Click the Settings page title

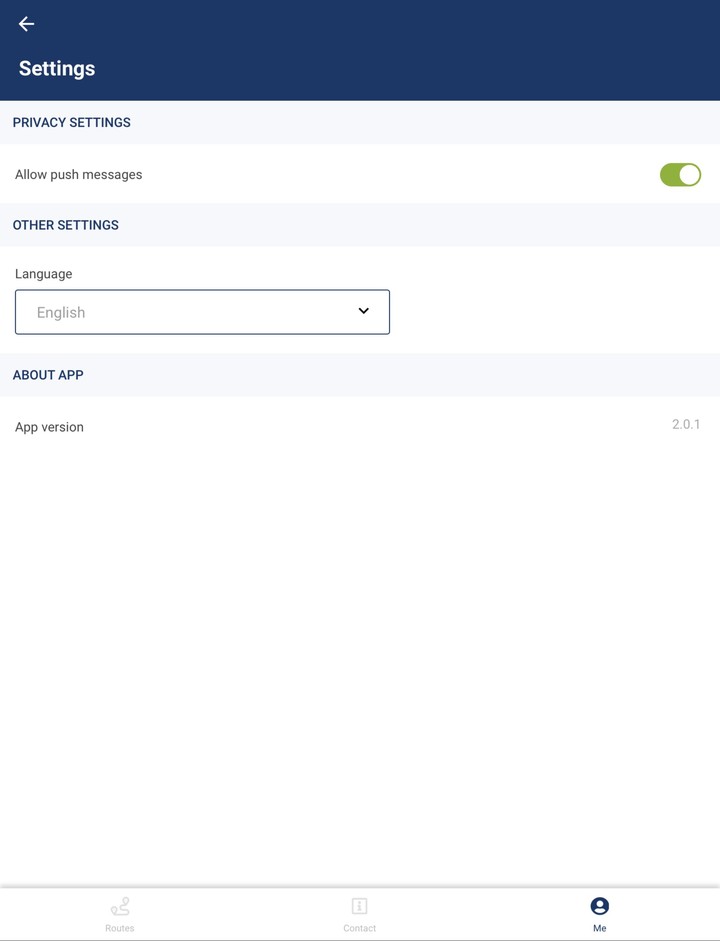57,69
